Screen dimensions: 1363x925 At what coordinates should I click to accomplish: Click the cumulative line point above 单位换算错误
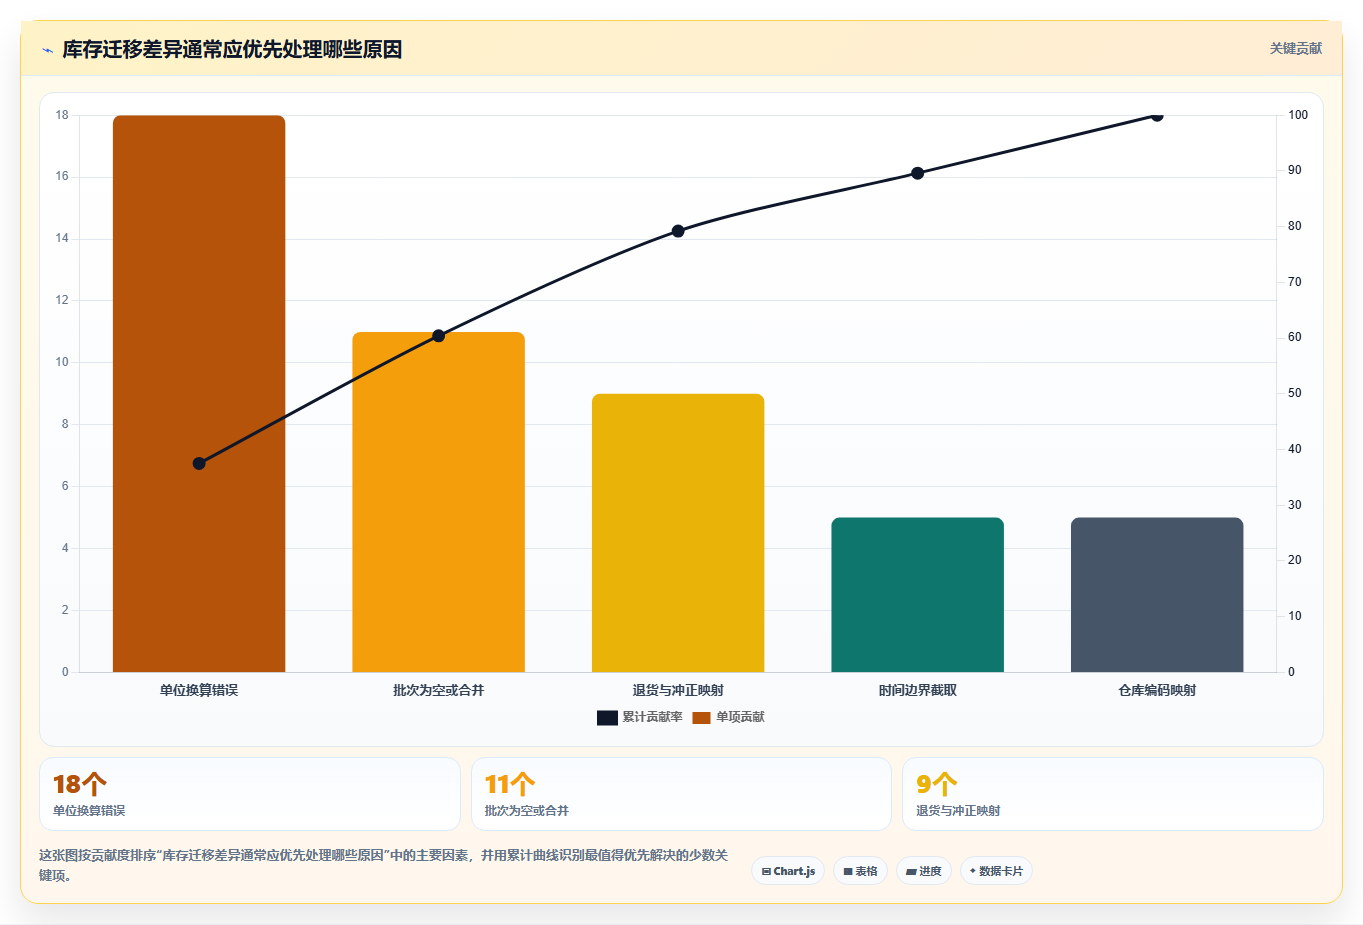point(199,463)
